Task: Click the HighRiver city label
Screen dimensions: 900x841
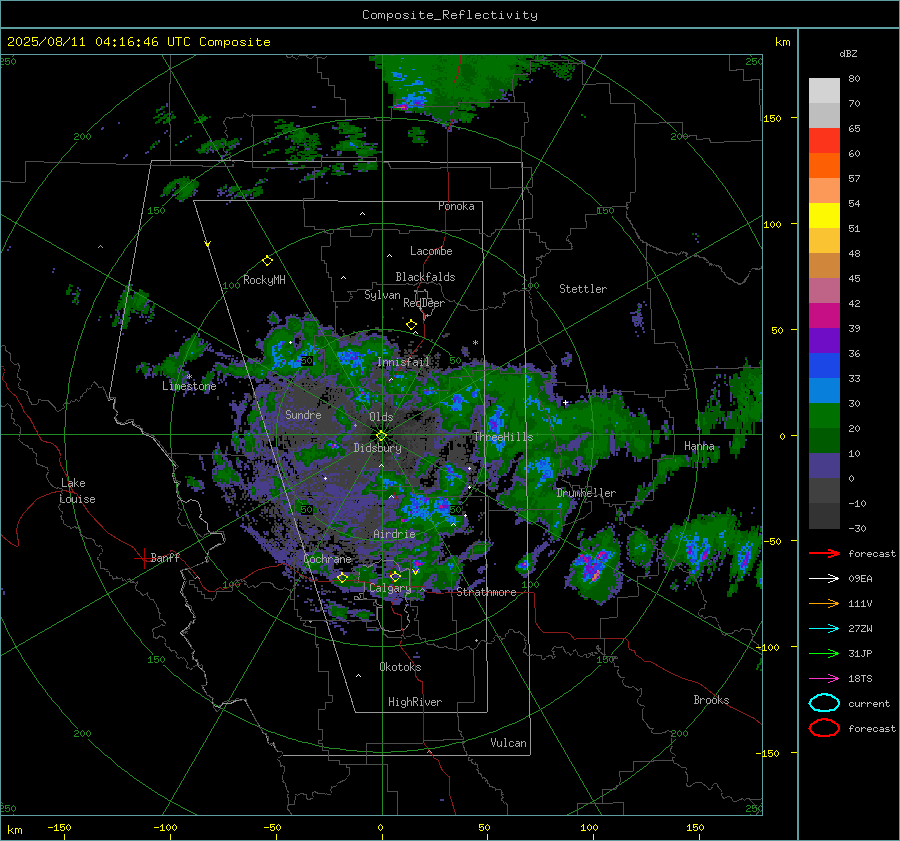Action: coord(415,702)
